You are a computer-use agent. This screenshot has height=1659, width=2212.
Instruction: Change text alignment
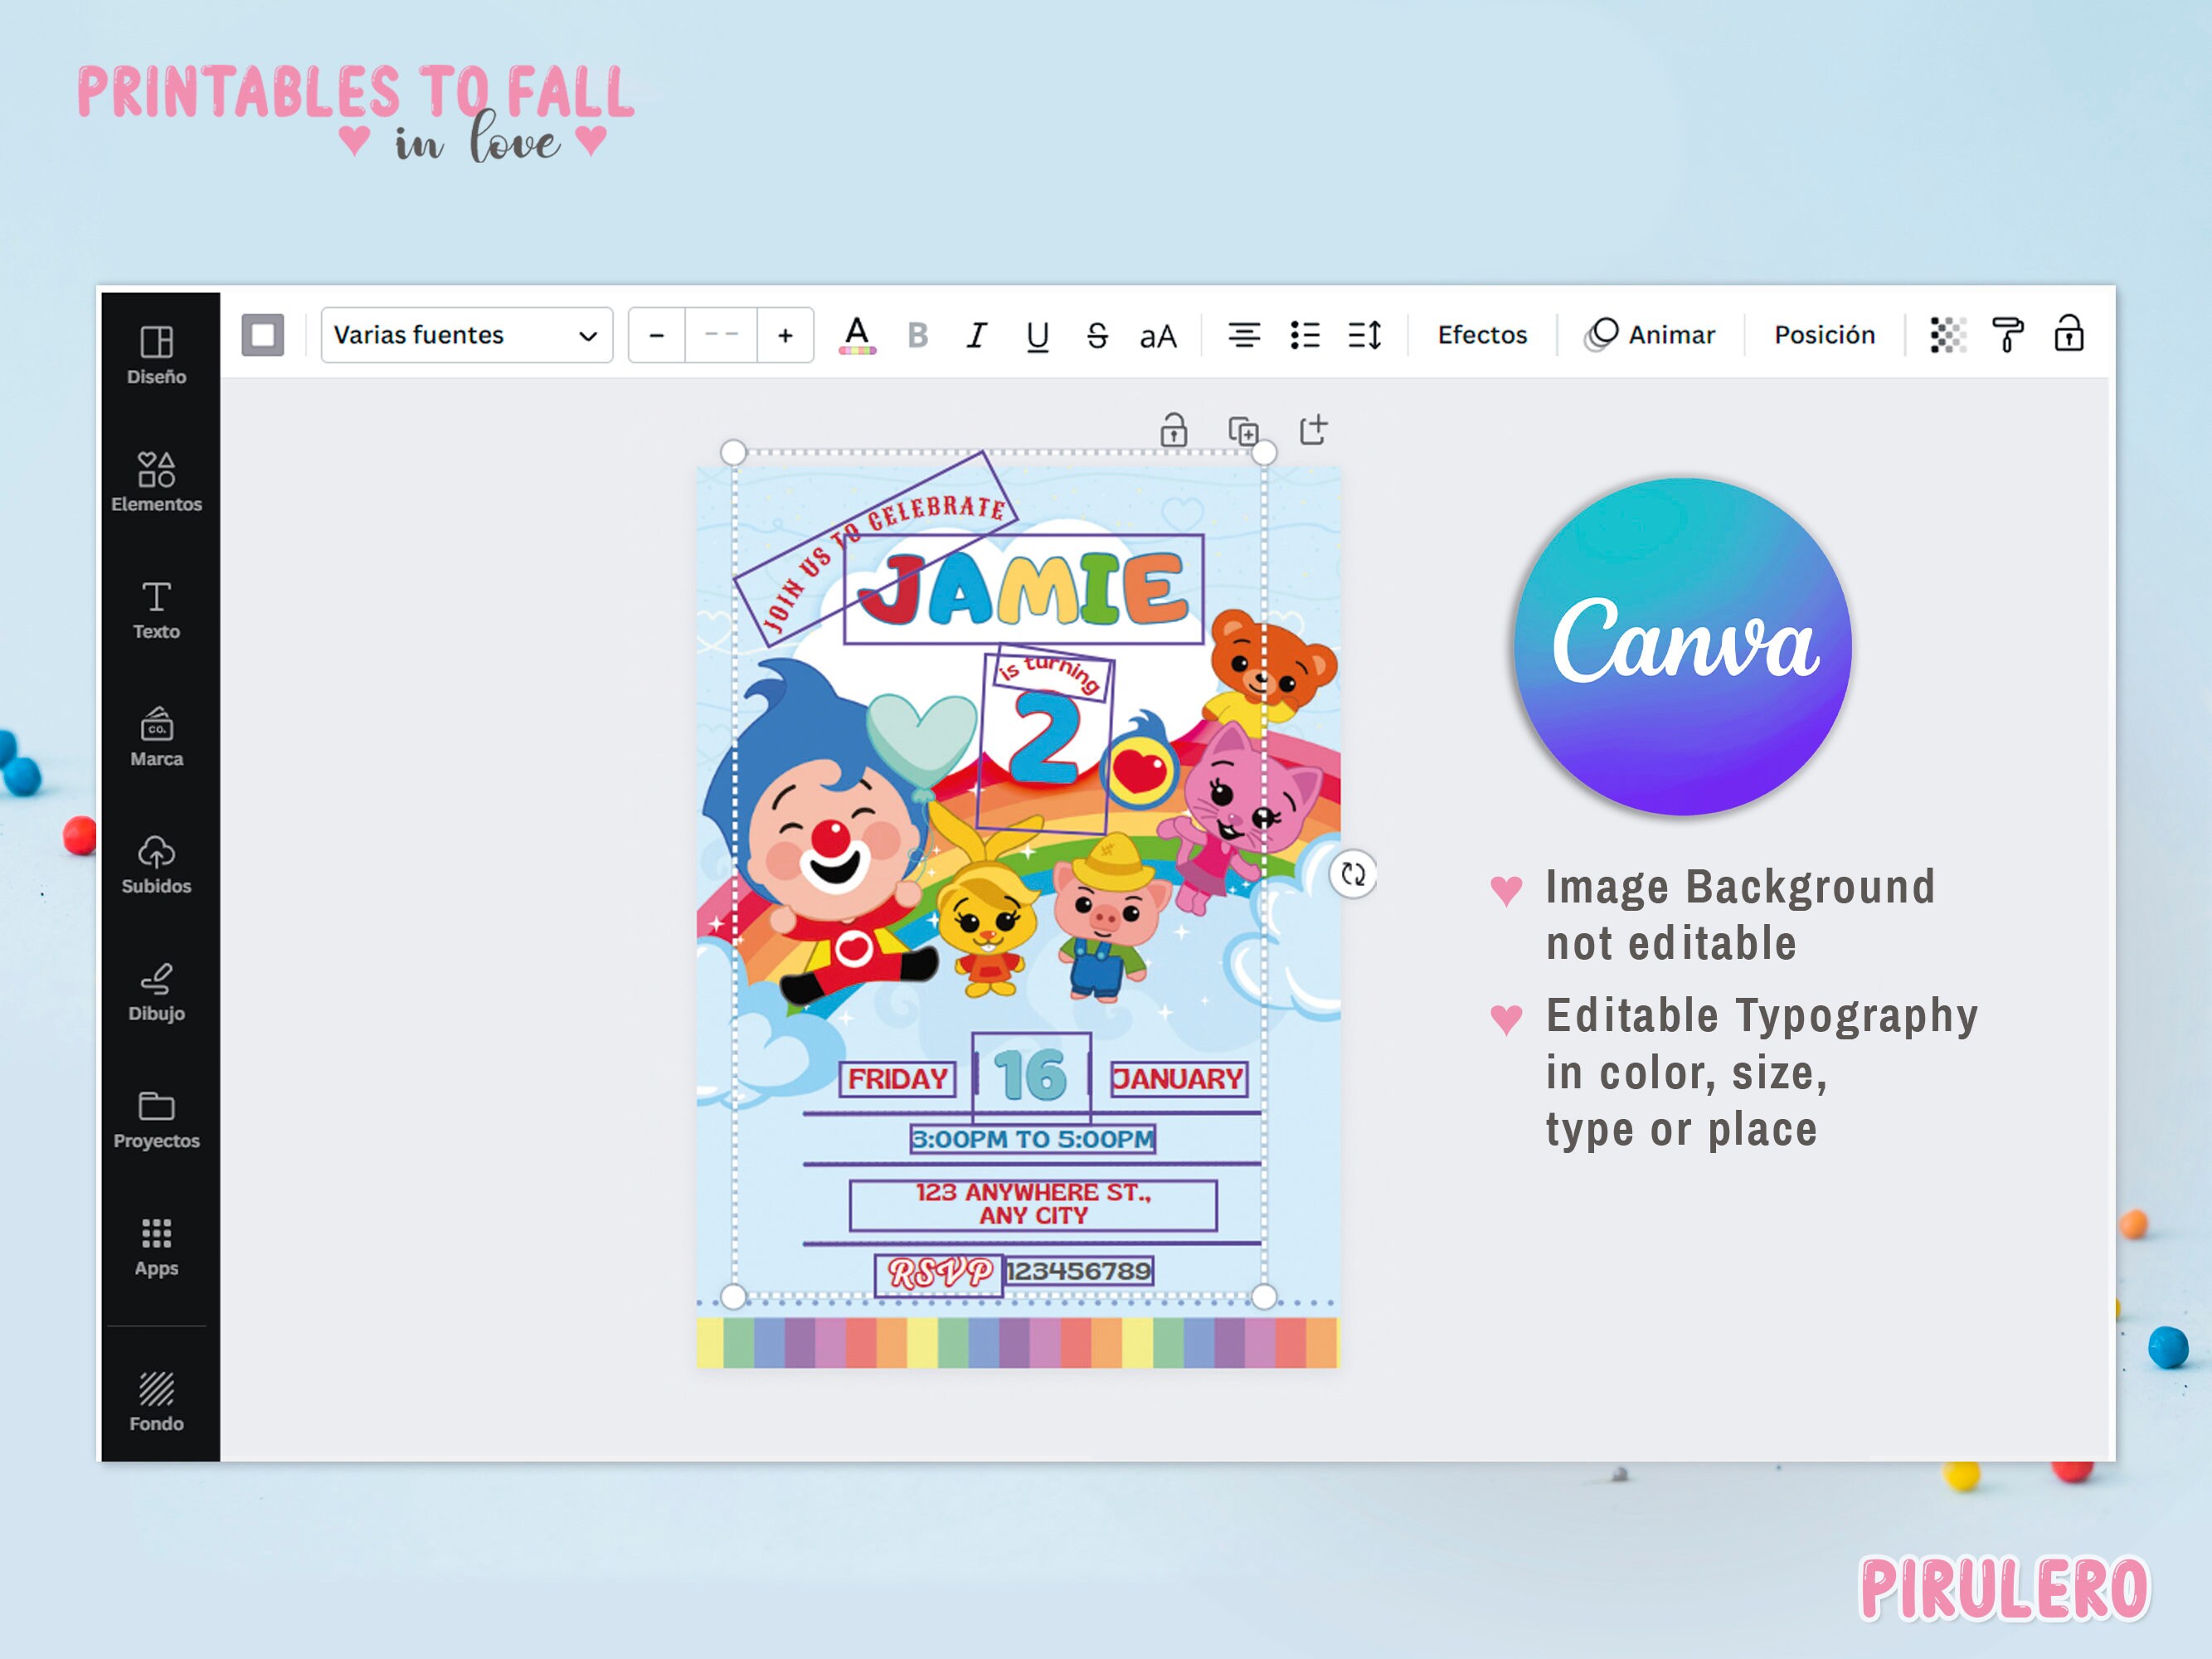coord(1244,335)
